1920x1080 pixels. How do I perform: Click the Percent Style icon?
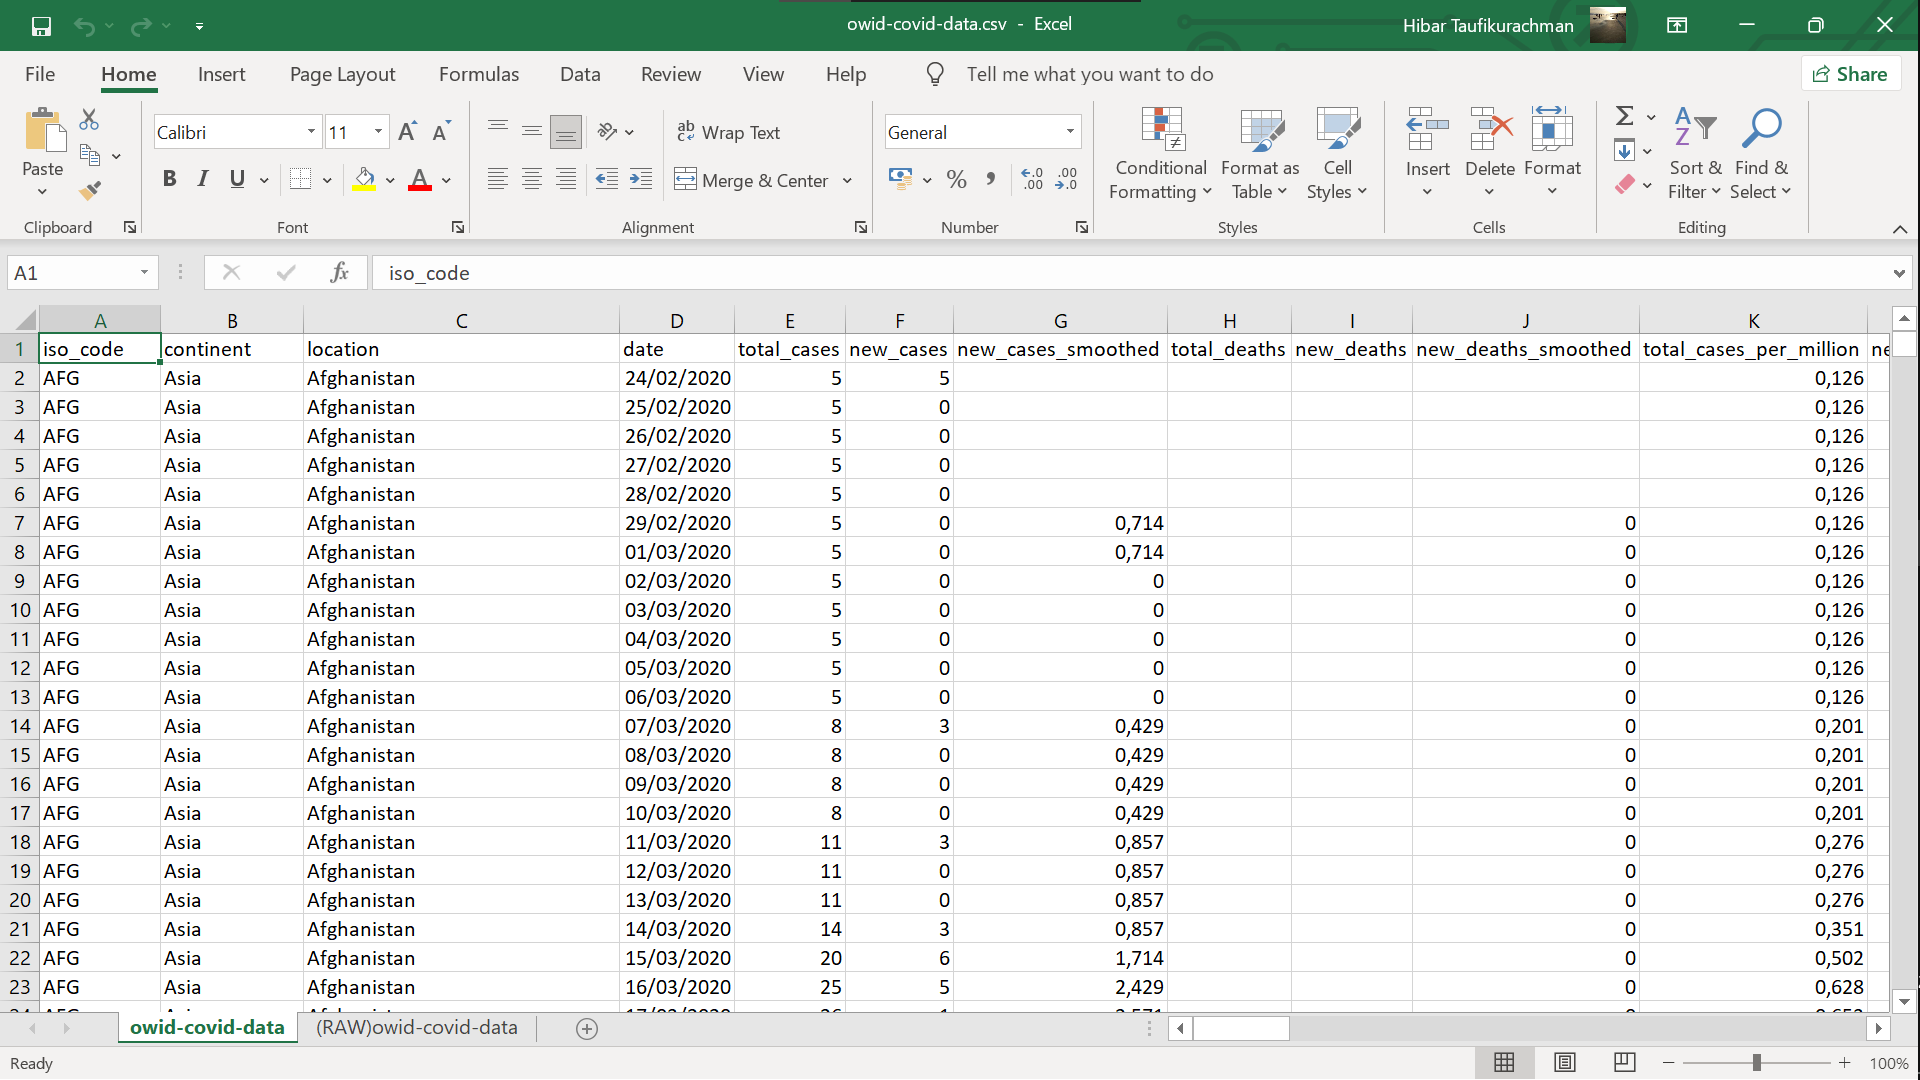coord(956,180)
